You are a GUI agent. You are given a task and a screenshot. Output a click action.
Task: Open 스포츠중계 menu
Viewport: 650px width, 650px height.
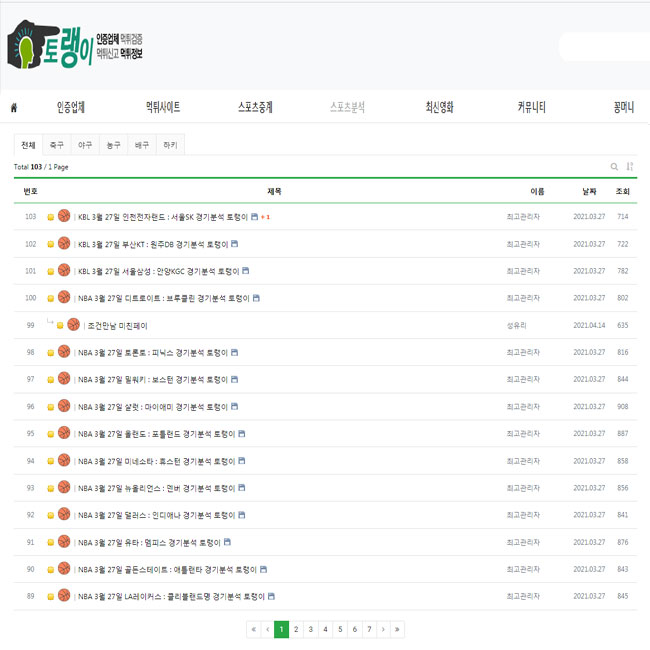pos(255,107)
